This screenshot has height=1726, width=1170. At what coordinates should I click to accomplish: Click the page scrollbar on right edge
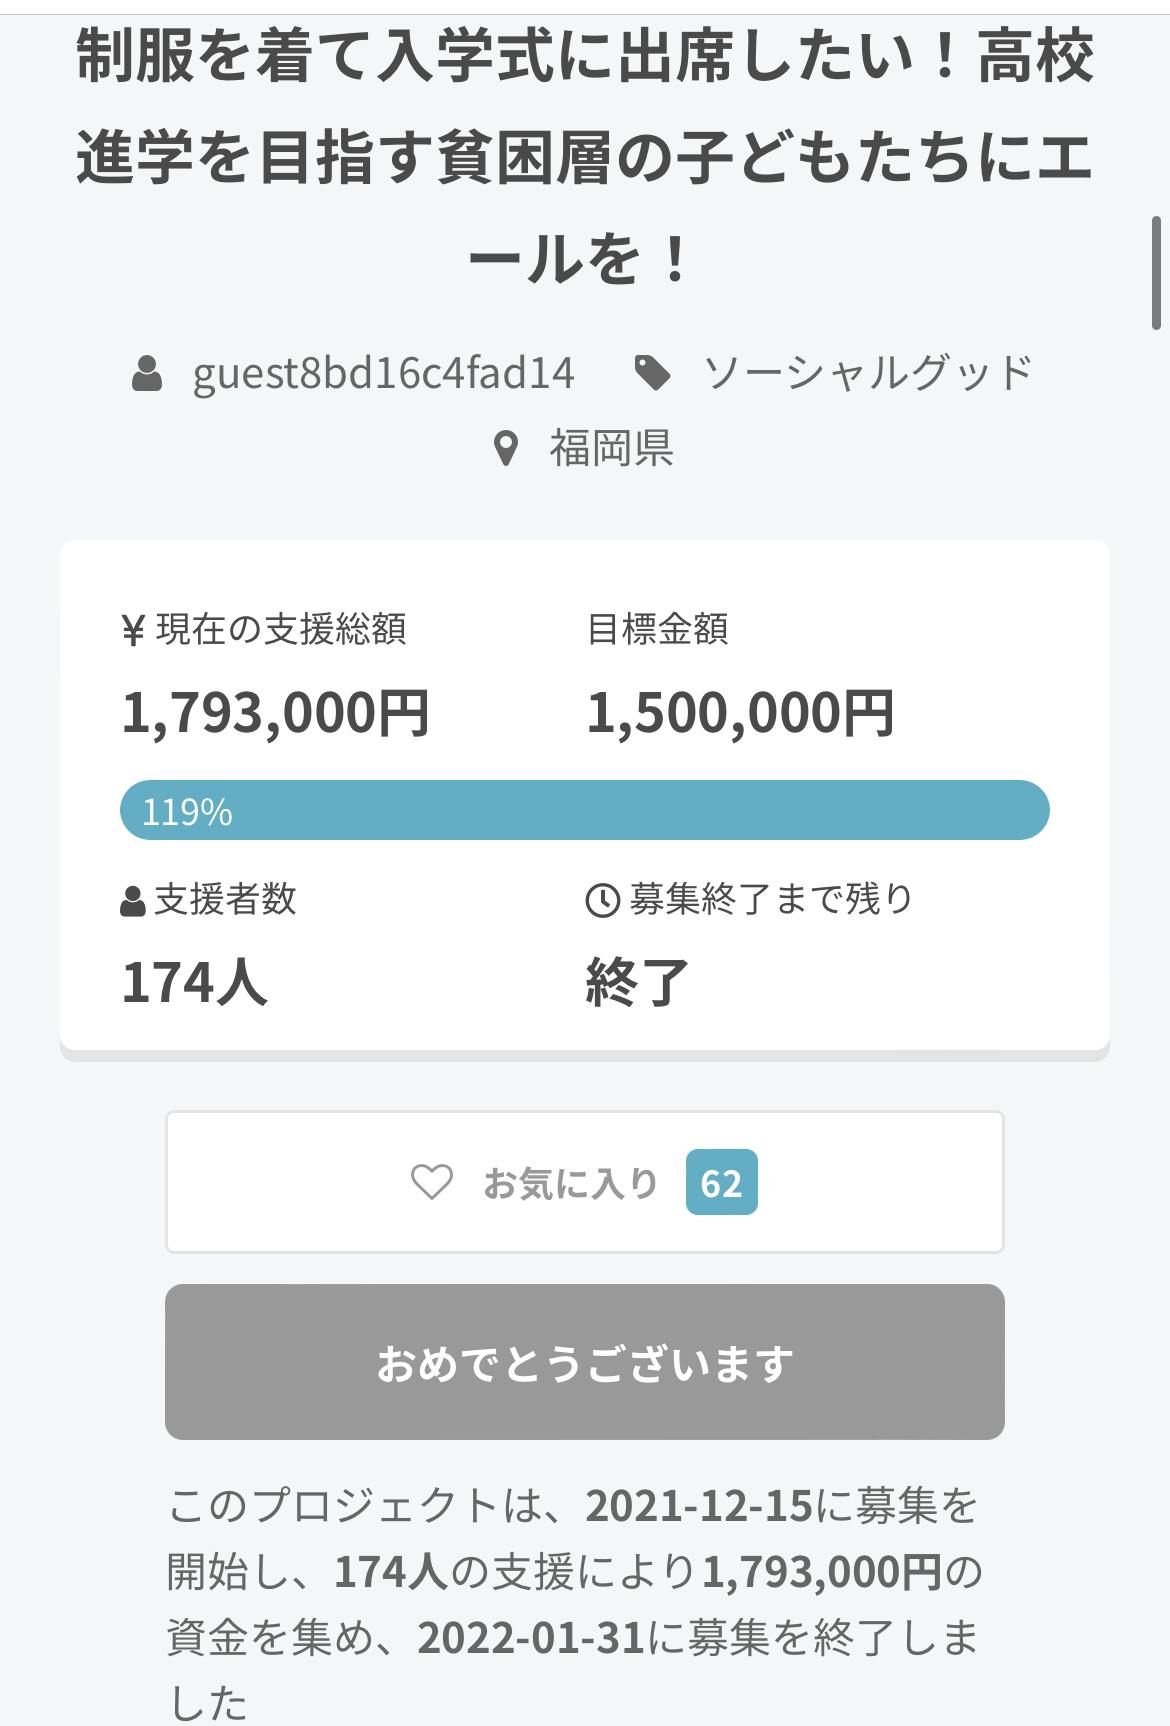pyautogui.click(x=1156, y=272)
